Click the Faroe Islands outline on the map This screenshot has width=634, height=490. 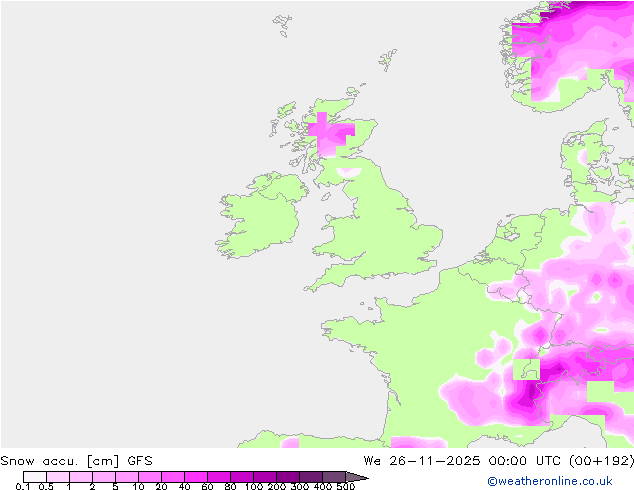tap(282, 25)
